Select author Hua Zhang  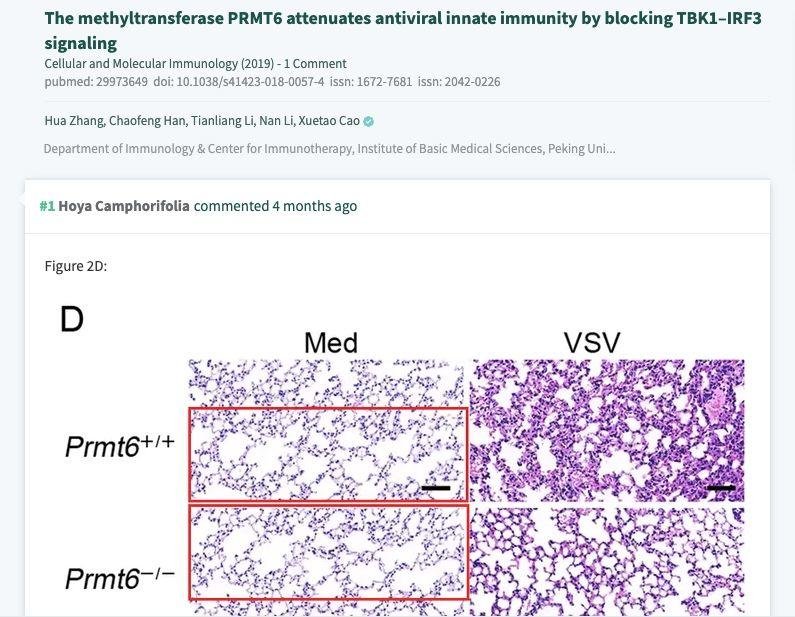[72, 122]
